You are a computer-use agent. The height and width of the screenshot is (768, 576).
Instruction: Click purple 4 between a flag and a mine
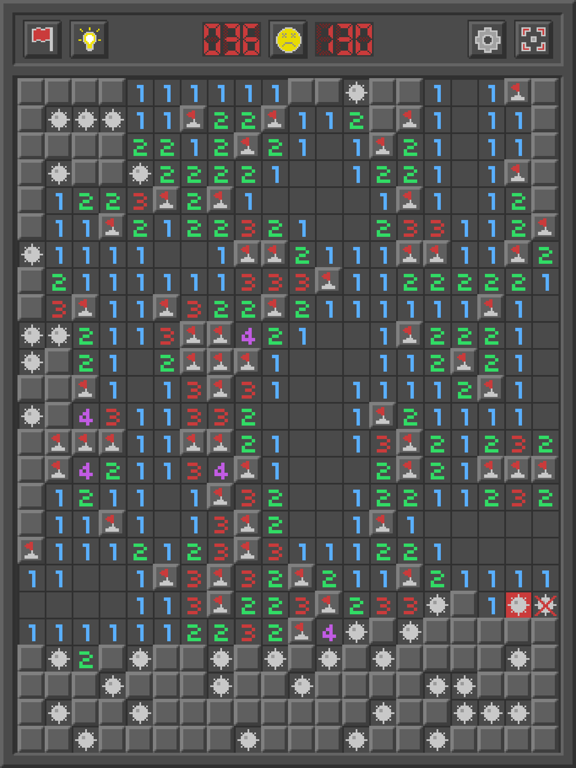click(329, 633)
